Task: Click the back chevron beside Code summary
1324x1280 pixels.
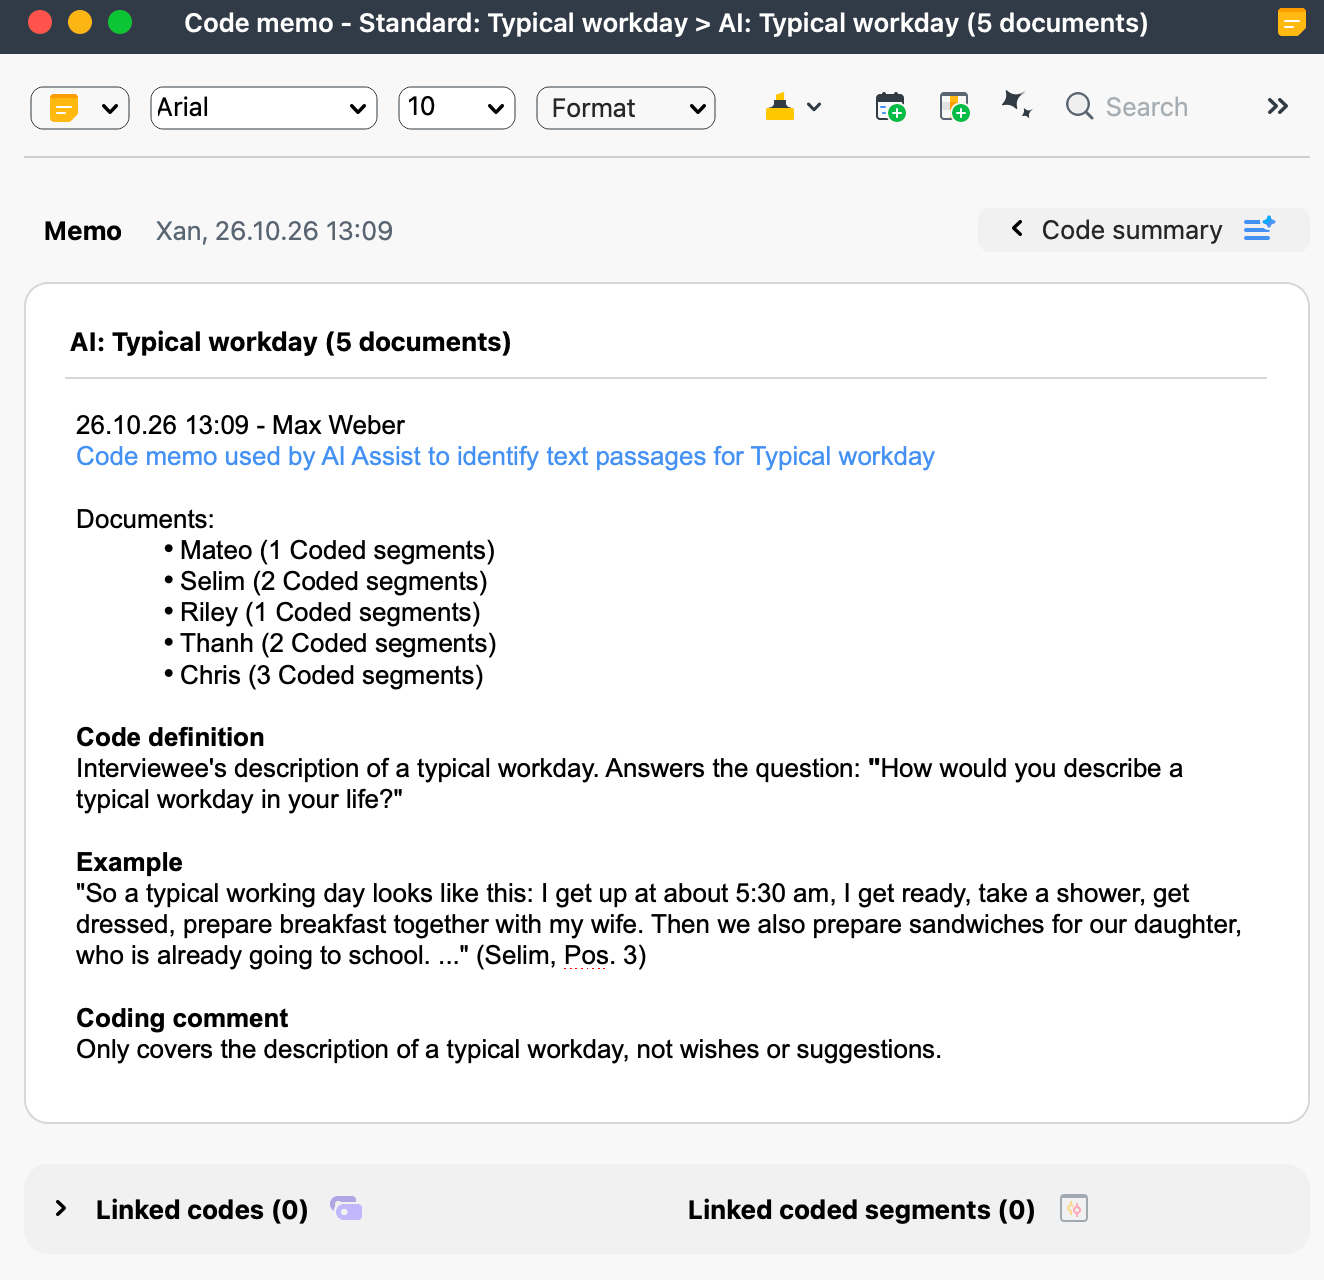Action: pyautogui.click(x=1017, y=229)
